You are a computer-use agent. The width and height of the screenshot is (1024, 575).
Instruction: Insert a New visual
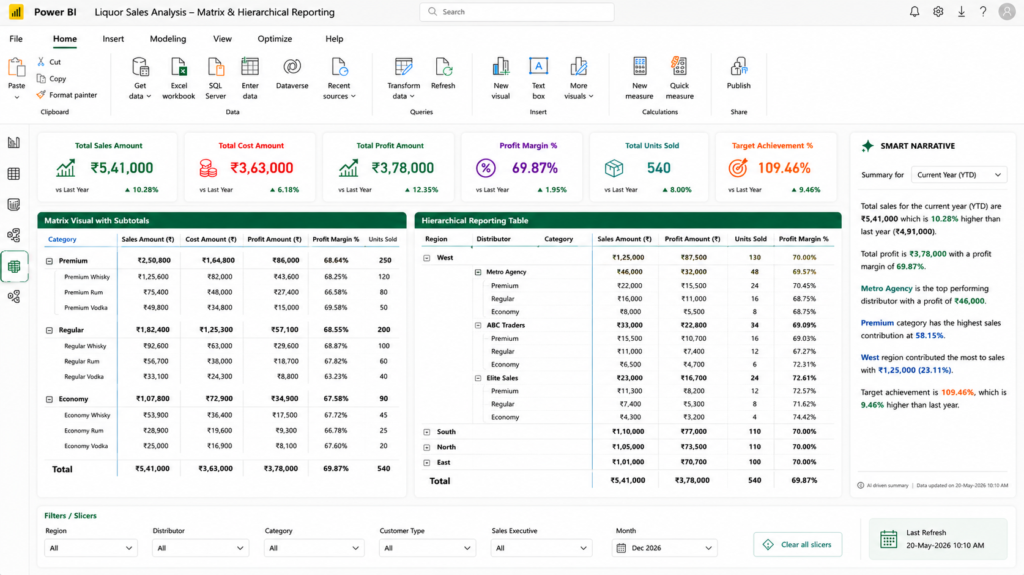tap(501, 78)
